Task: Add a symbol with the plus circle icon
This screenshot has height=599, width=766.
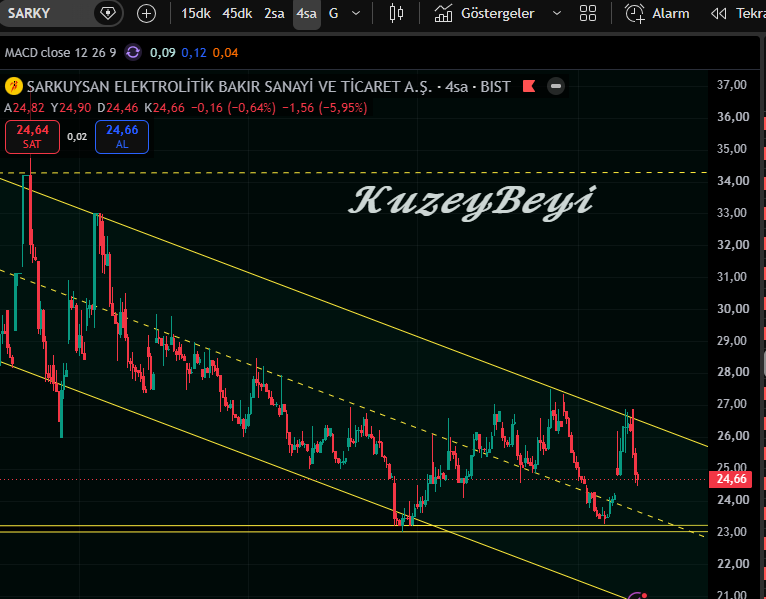Action: click(x=146, y=13)
